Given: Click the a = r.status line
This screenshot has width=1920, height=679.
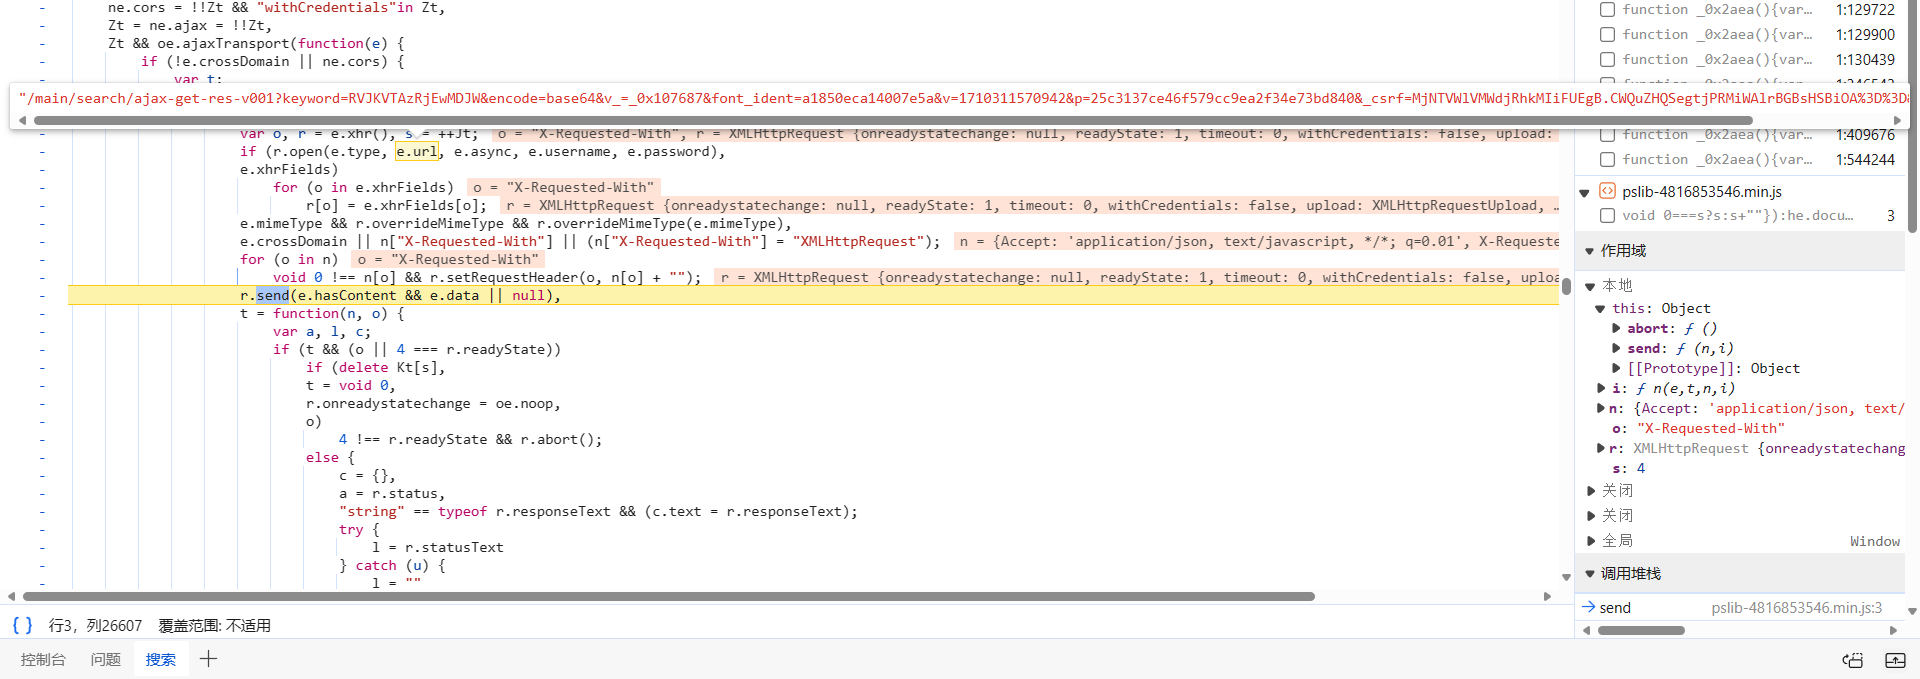Looking at the screenshot, I should 392,493.
